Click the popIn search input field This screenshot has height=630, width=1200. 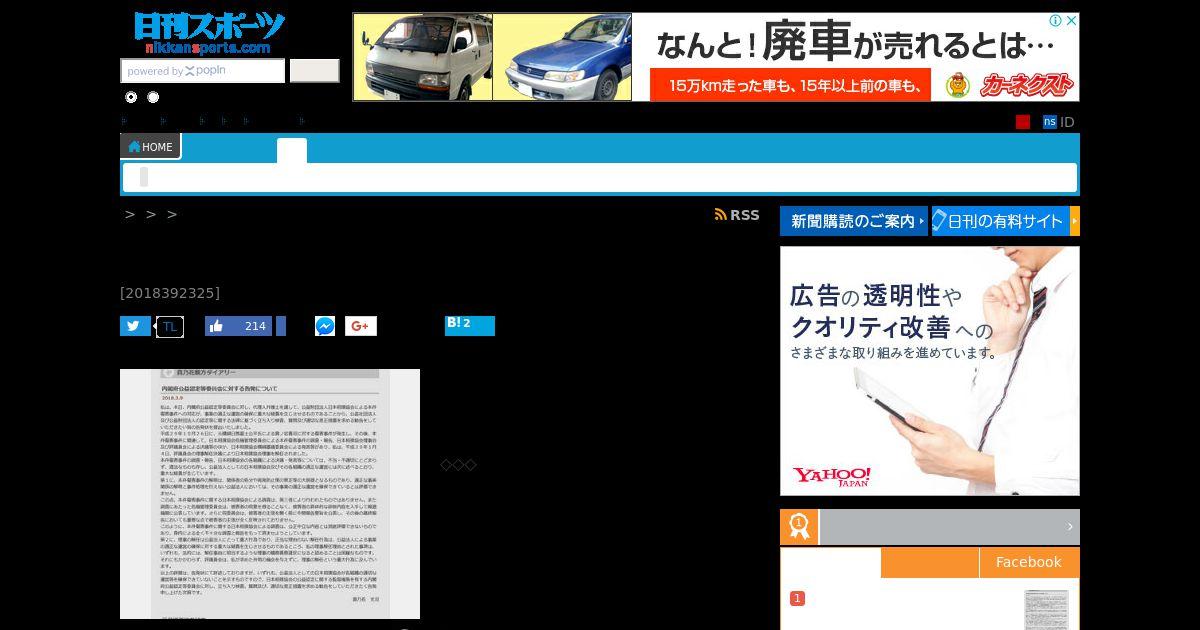click(203, 71)
